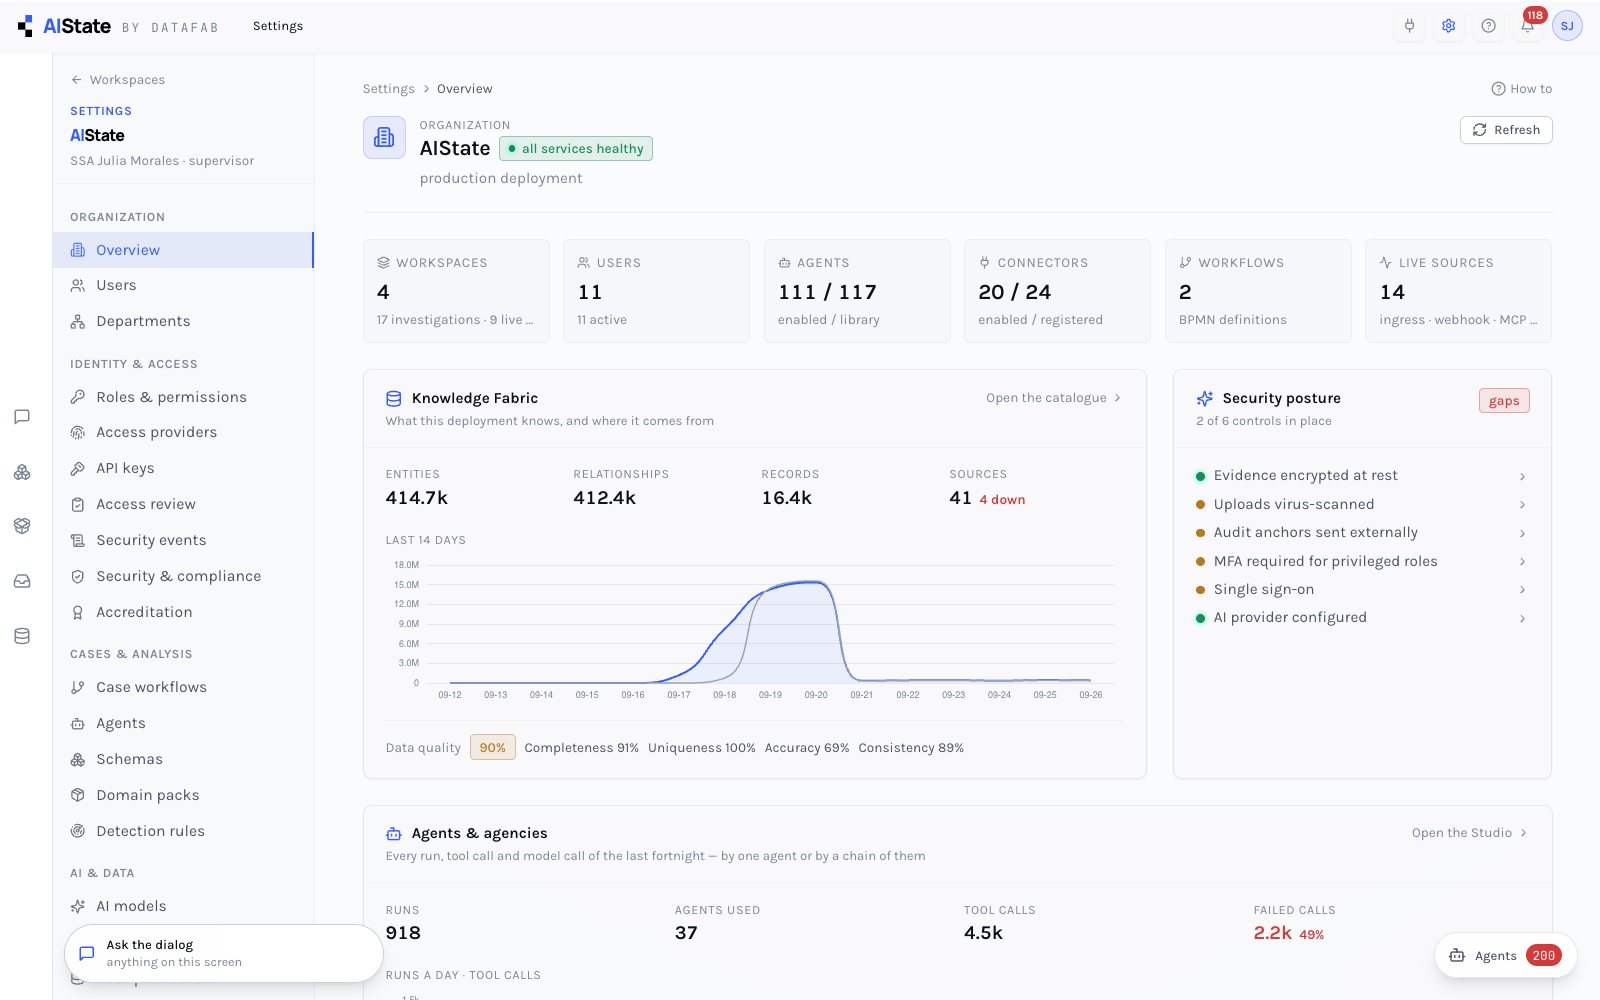Click the Refresh button
The height and width of the screenshot is (1000, 1600).
click(1506, 130)
